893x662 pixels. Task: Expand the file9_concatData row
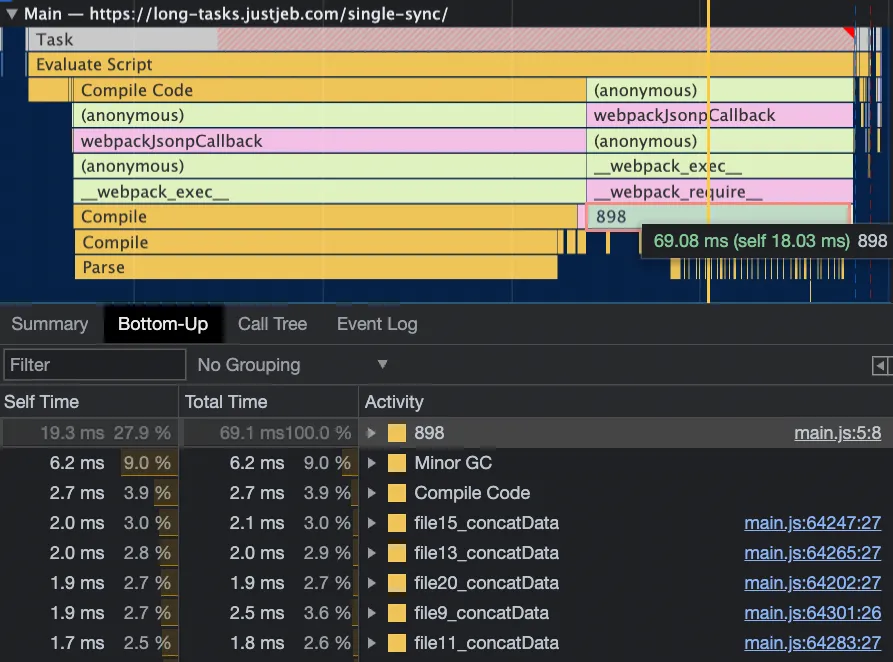tap(371, 613)
